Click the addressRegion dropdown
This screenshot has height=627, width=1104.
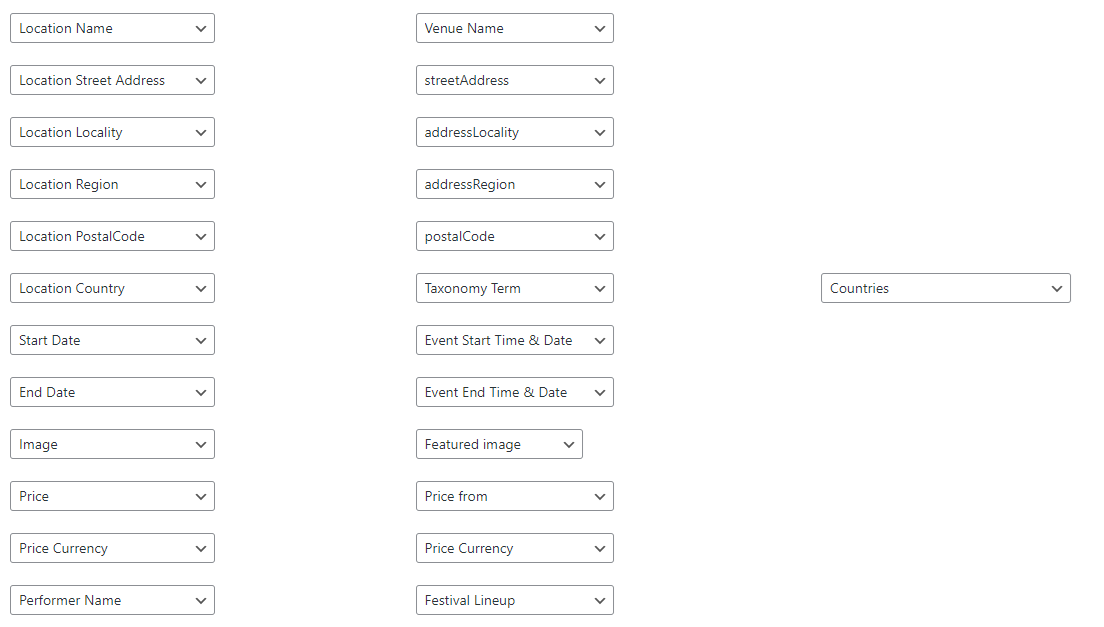[x=515, y=184]
